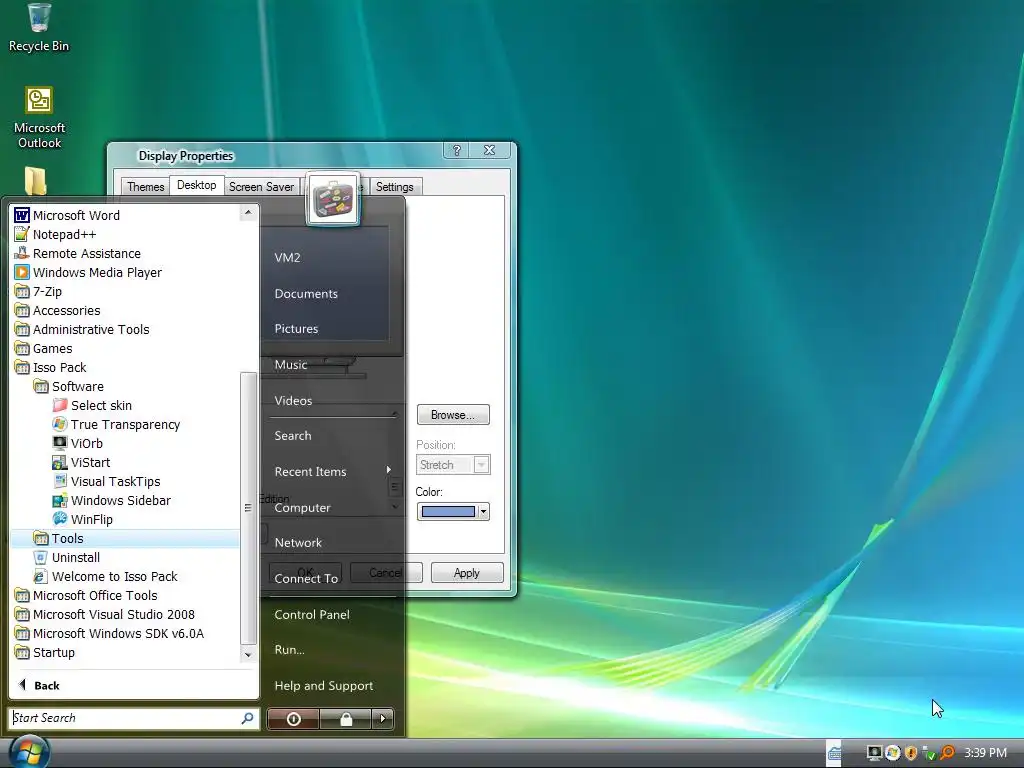
Task: Switch to the Desktop tab
Action: point(197,185)
